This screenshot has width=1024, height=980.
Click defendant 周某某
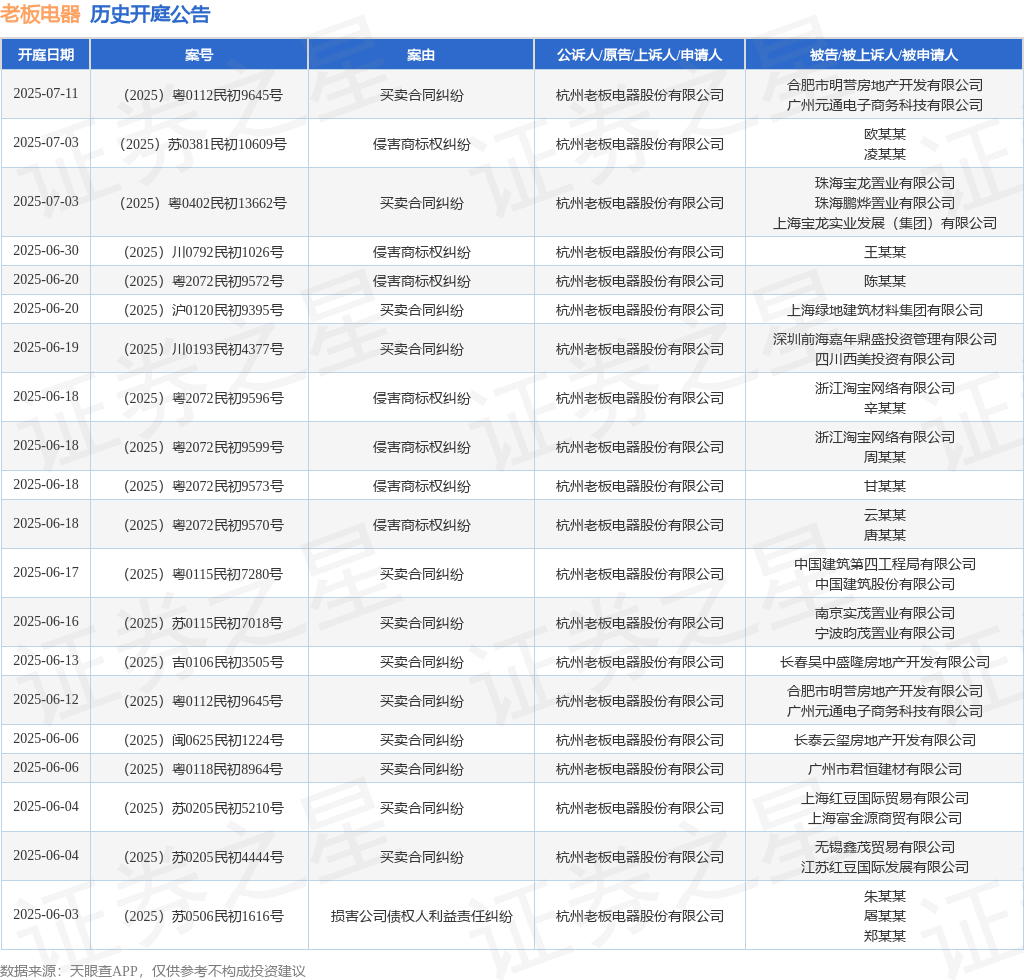pyautogui.click(x=884, y=457)
